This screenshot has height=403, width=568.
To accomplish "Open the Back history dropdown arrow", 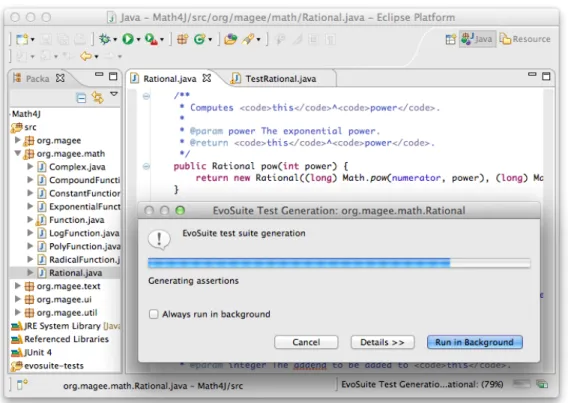I will tap(96, 57).
